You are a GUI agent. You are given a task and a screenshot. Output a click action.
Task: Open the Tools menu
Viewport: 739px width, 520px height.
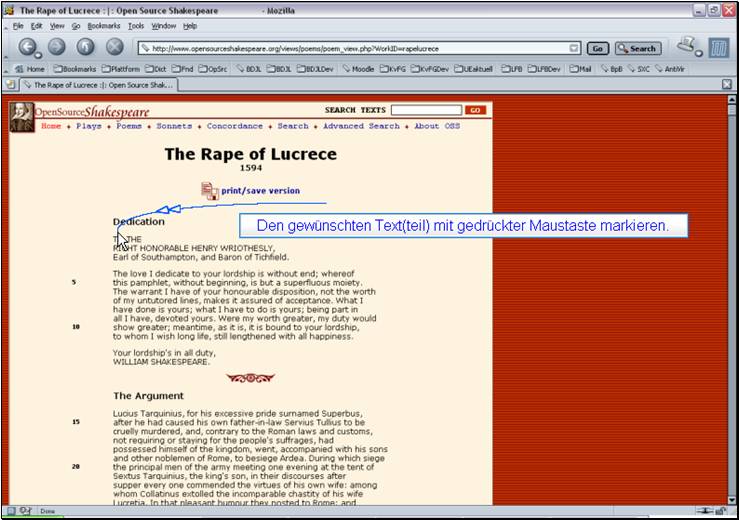point(136,25)
